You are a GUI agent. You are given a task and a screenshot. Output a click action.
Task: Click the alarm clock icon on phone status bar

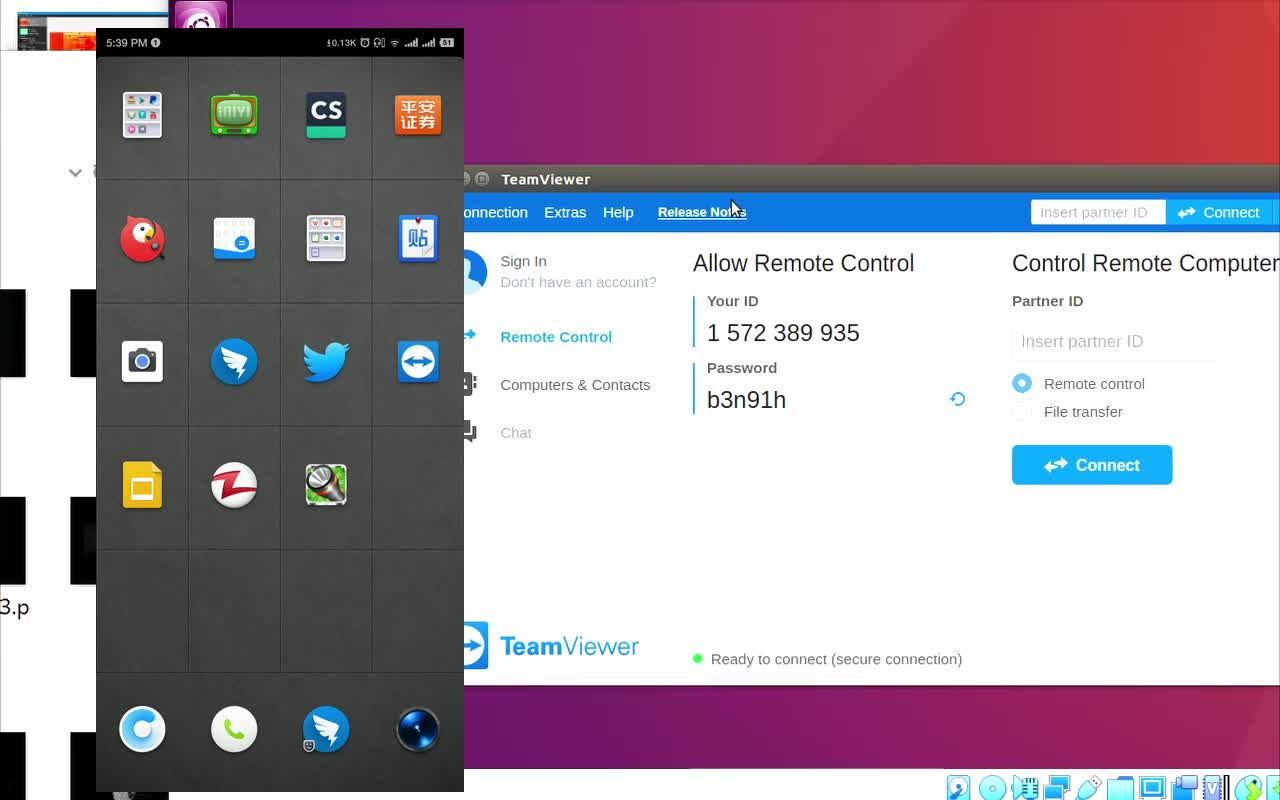tap(365, 43)
